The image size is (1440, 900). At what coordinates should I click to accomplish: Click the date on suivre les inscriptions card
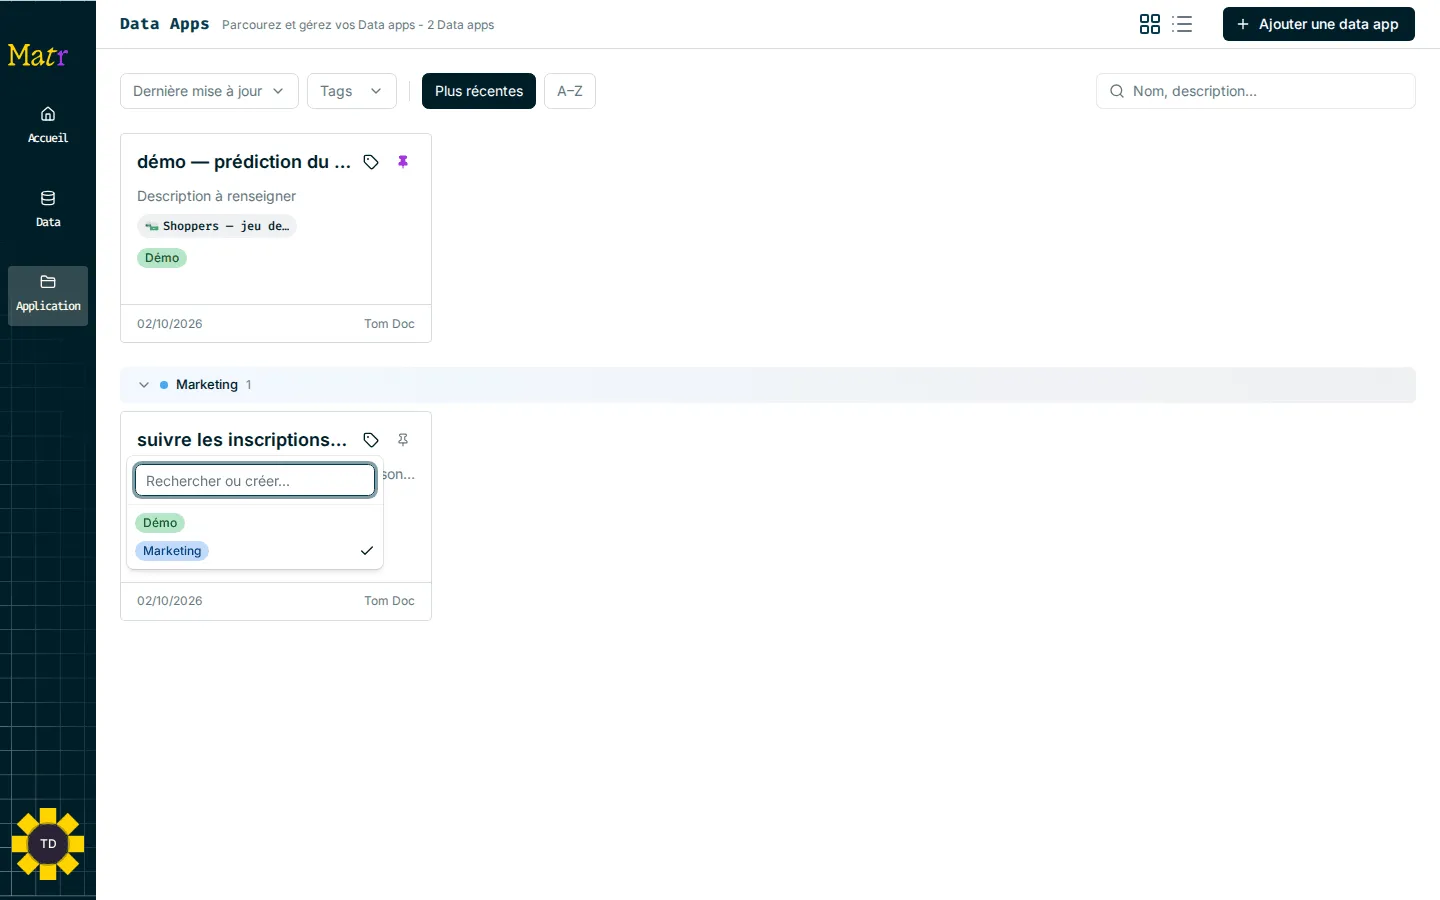coord(170,601)
